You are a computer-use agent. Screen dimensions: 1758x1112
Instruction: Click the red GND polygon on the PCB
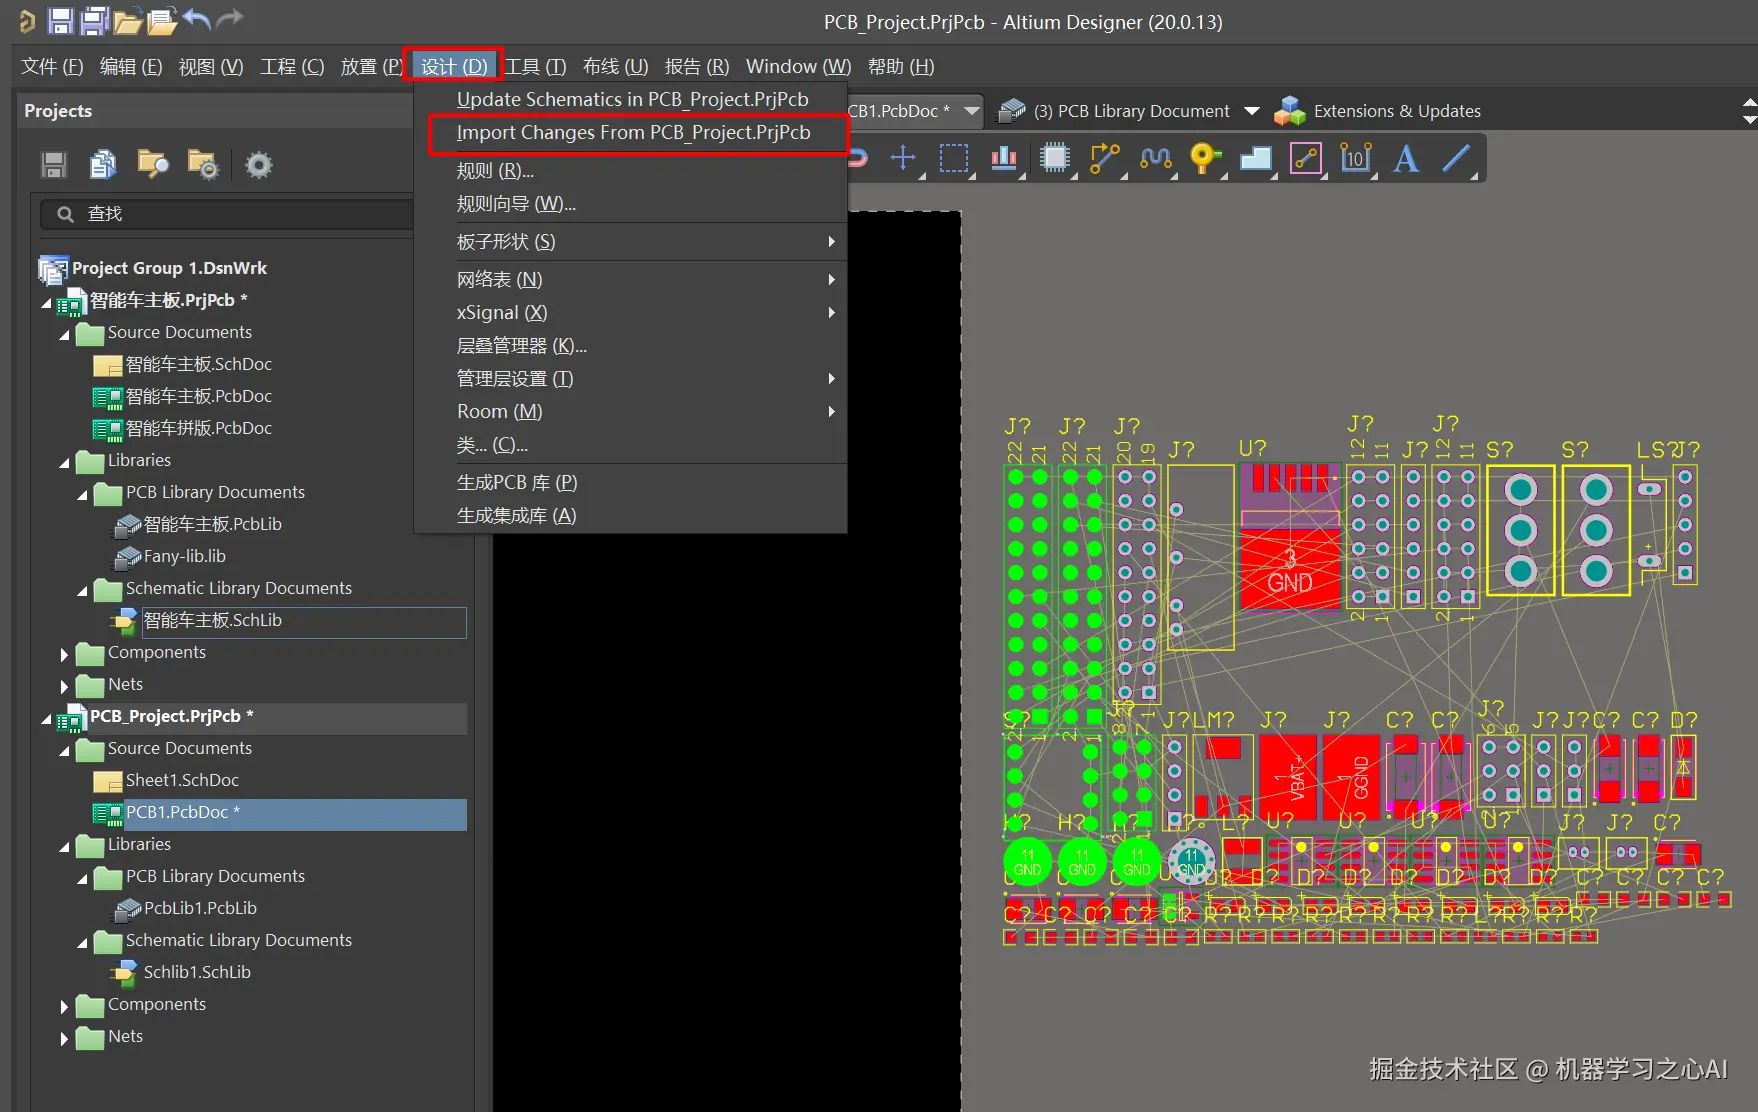(x=1290, y=568)
